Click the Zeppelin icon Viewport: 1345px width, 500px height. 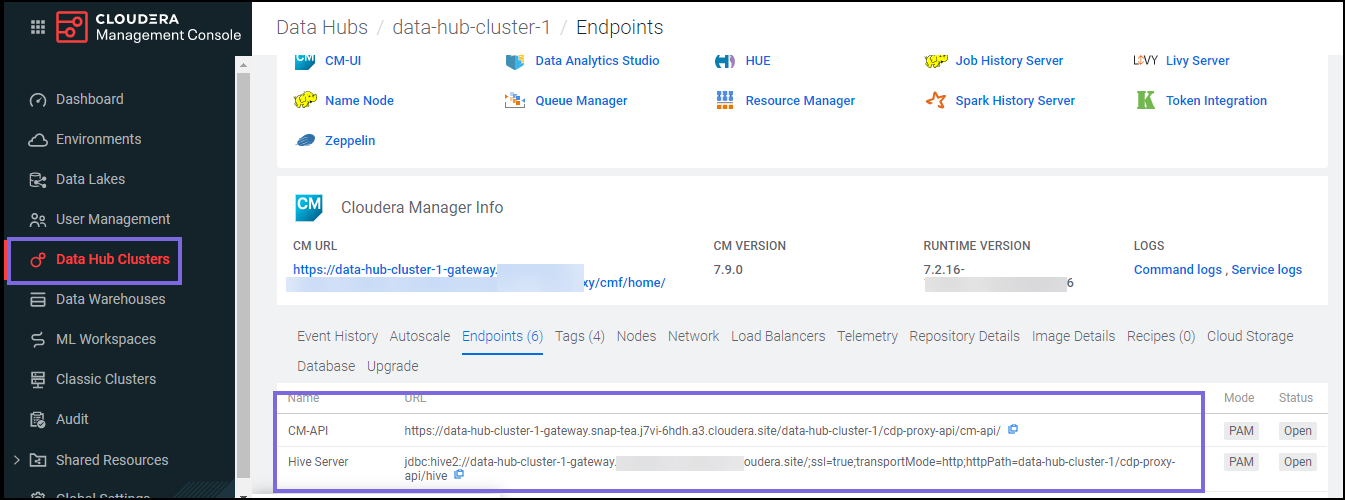(x=305, y=140)
